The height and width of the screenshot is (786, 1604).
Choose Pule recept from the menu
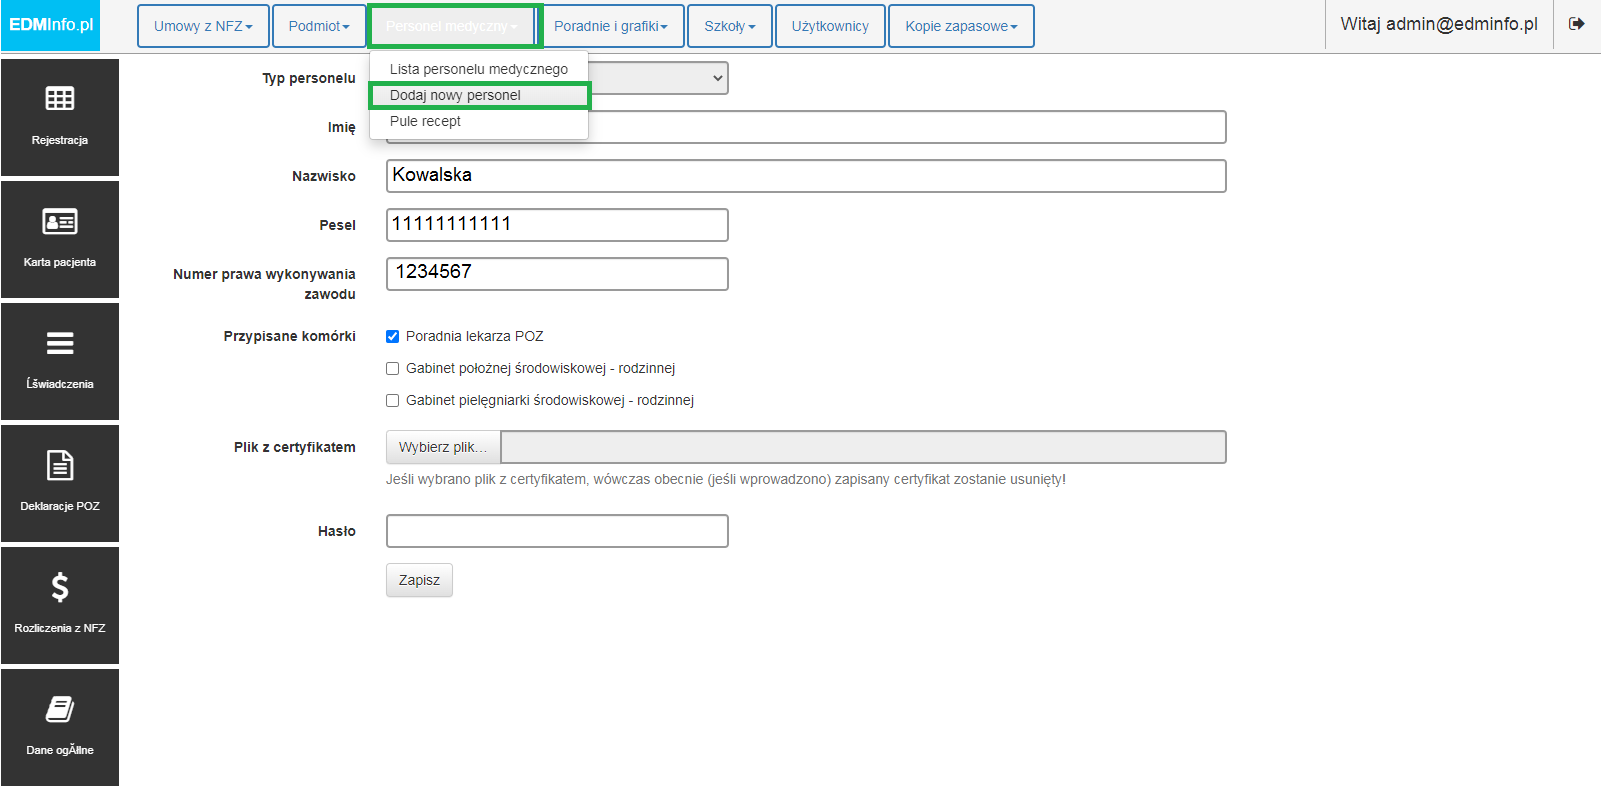[x=426, y=121]
